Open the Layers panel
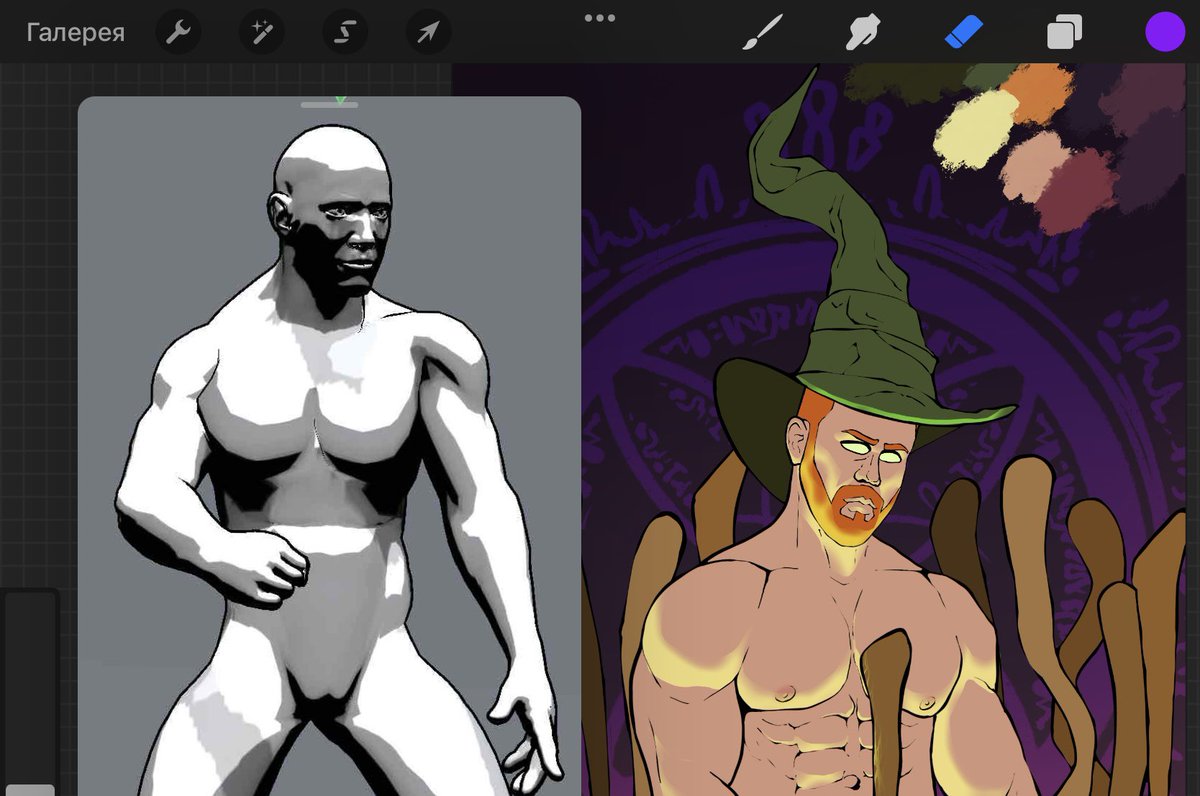This screenshot has height=796, width=1200. coord(1064,33)
